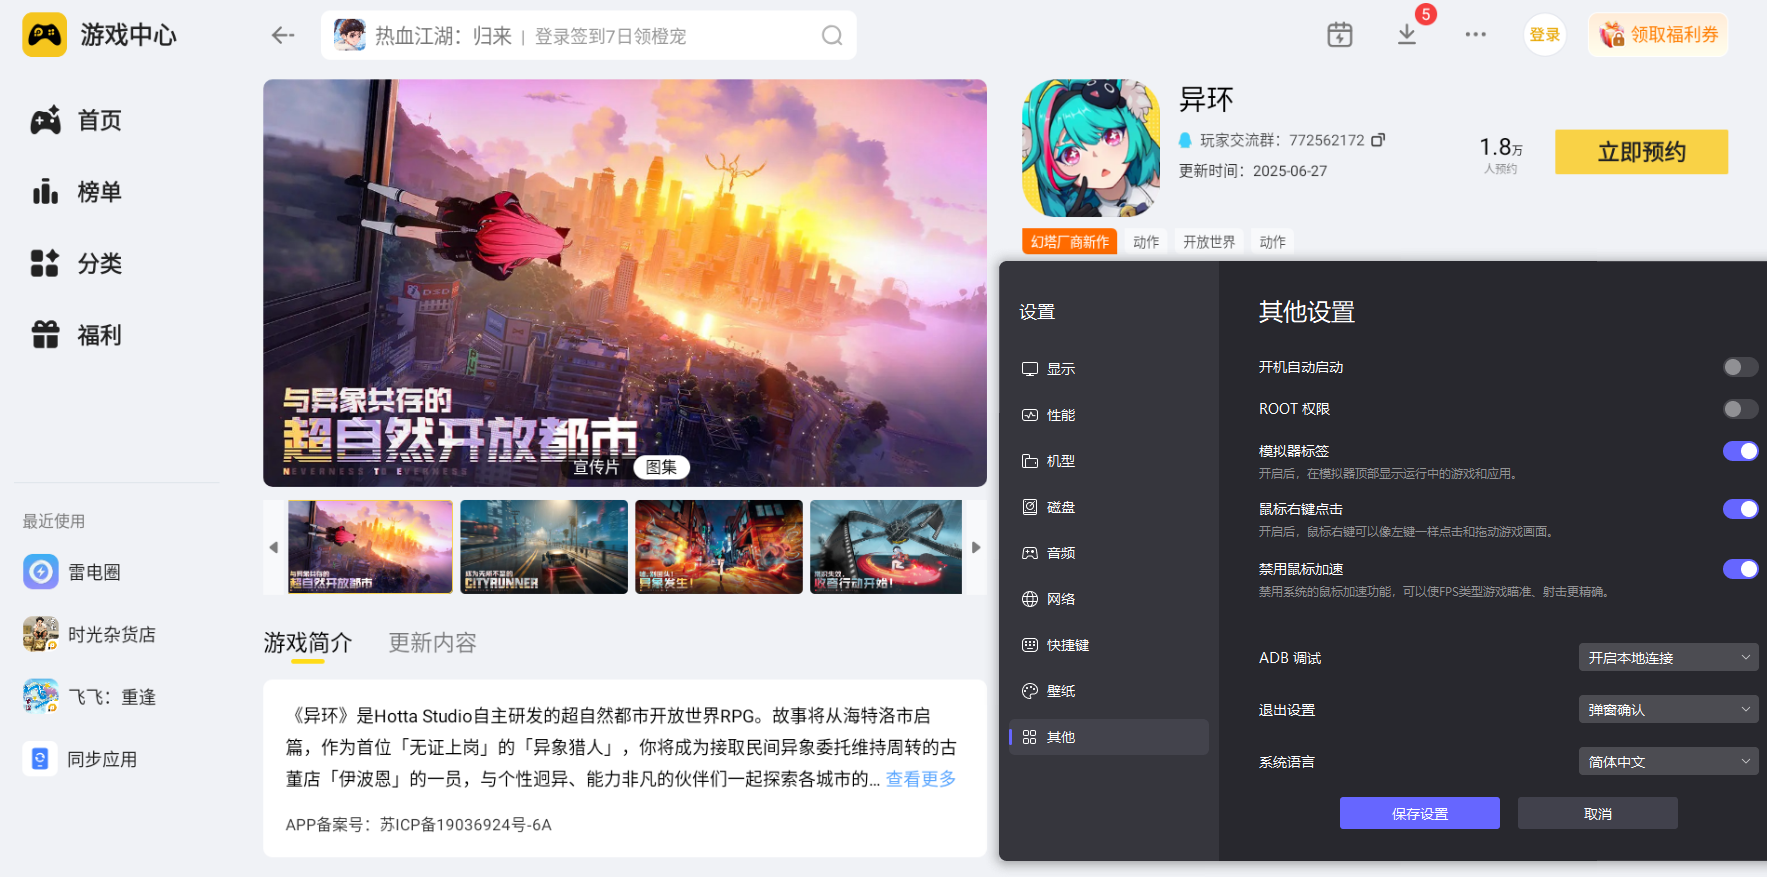Enable the 开机自动启动 toggle

[1740, 367]
